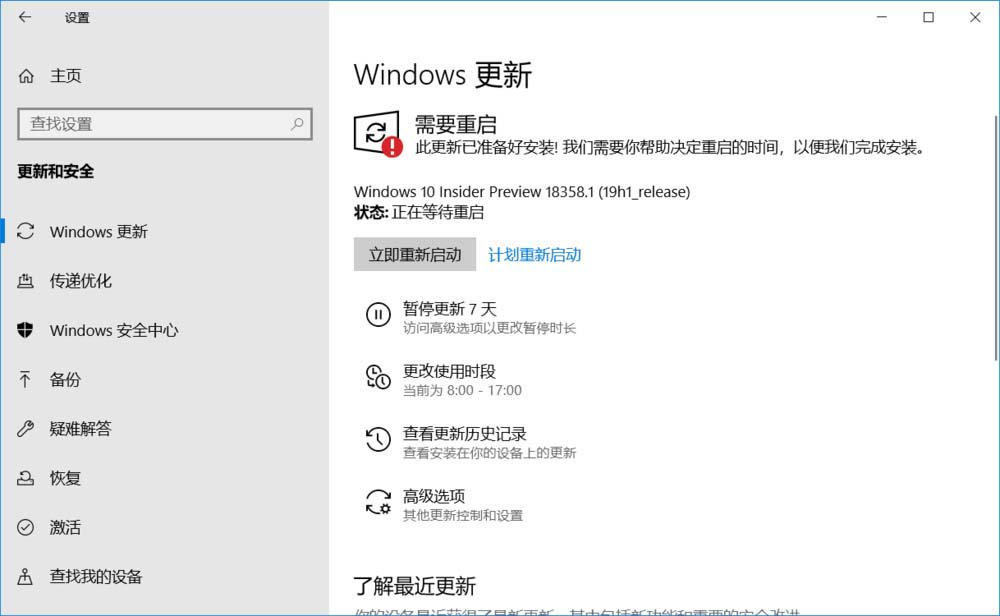Click the 备份 upload arrow icon
This screenshot has width=1000, height=616.
coord(25,379)
